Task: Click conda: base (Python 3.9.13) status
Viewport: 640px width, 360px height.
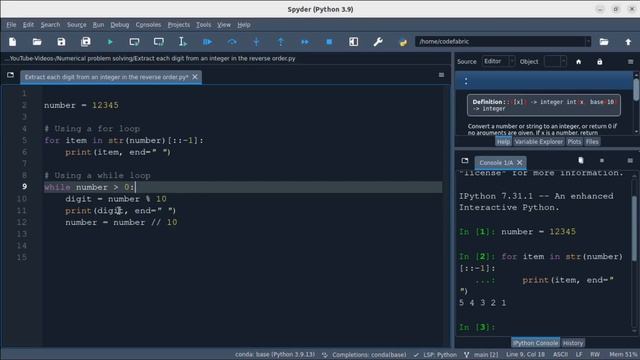Action: click(275, 355)
